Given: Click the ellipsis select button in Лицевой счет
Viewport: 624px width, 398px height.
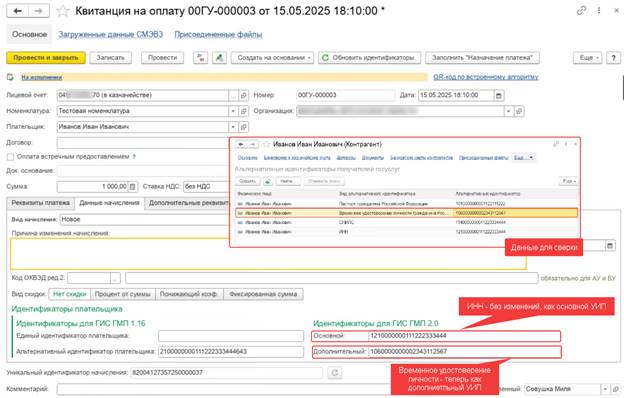Looking at the screenshot, I should tap(234, 96).
